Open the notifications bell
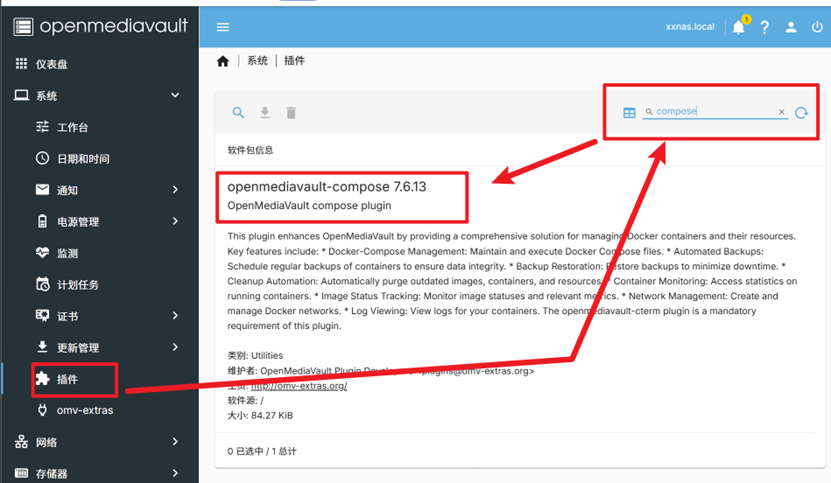831x483 pixels. (x=738, y=27)
